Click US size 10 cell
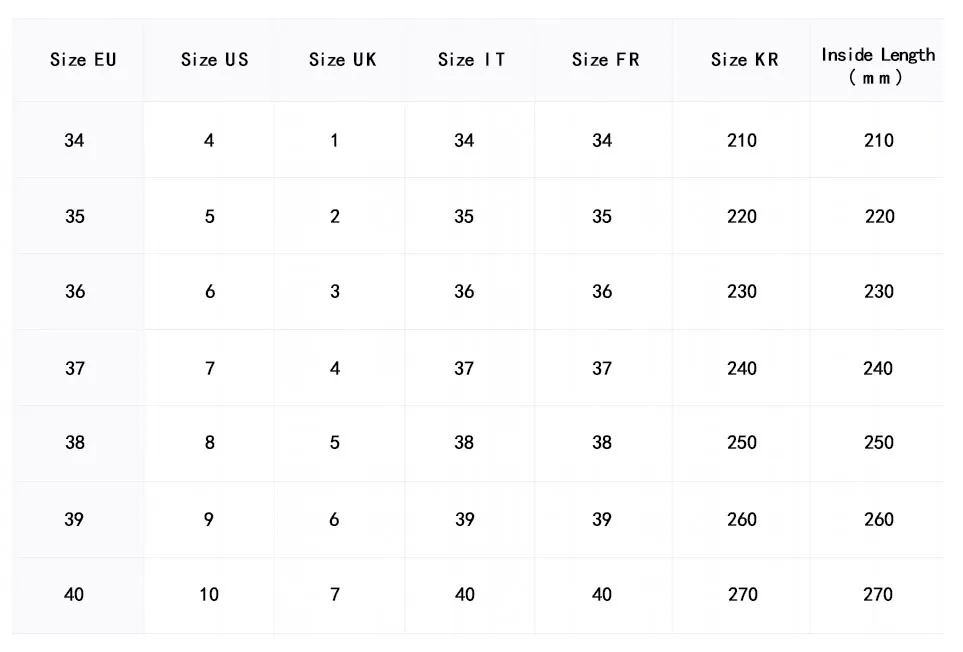Viewport: 963px width, 652px height. 209,595
